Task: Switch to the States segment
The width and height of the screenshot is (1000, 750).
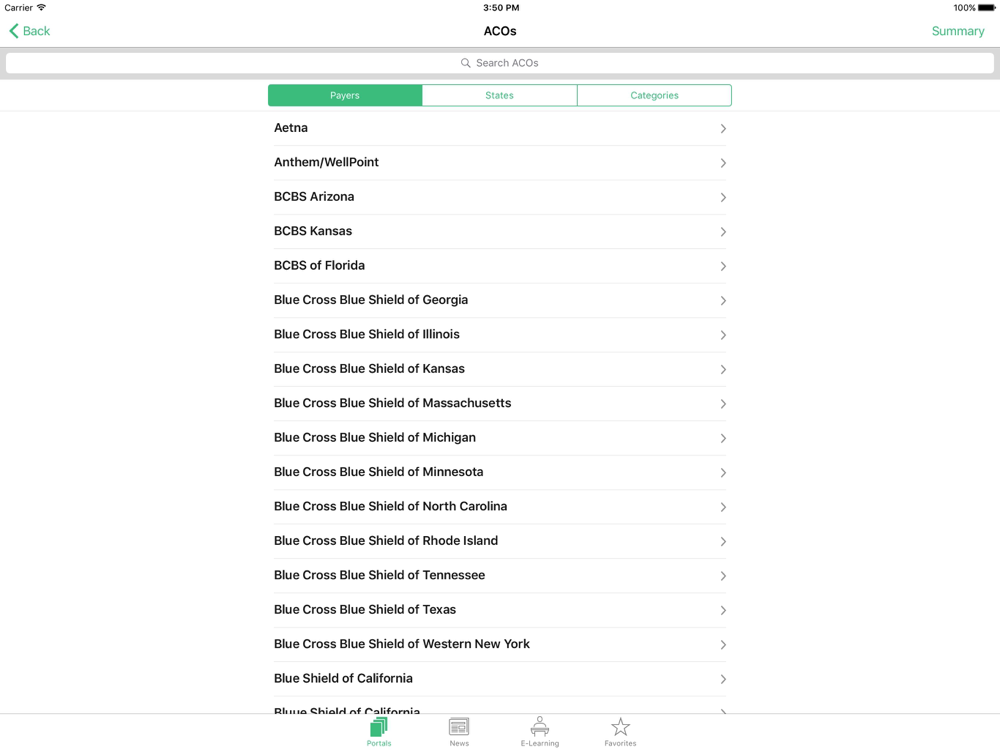Action: pyautogui.click(x=499, y=95)
